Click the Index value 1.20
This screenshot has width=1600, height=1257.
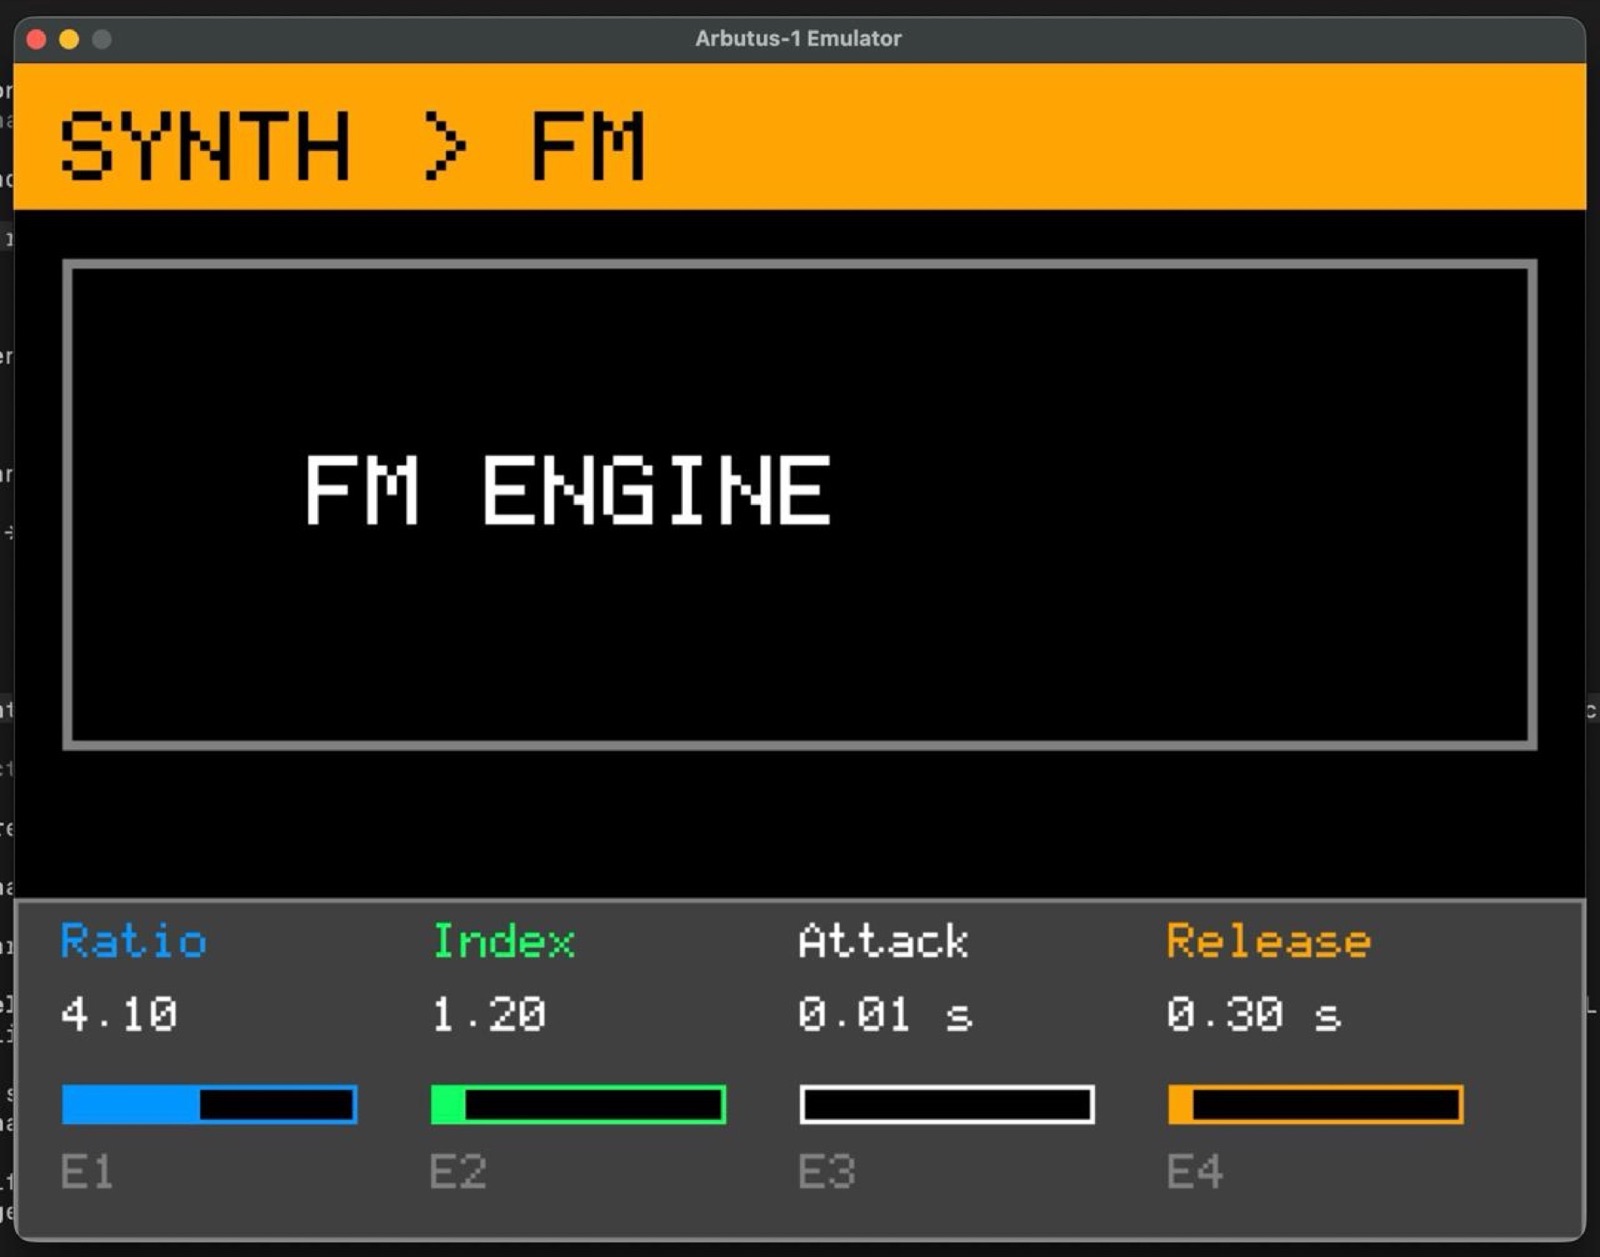[x=489, y=1015]
